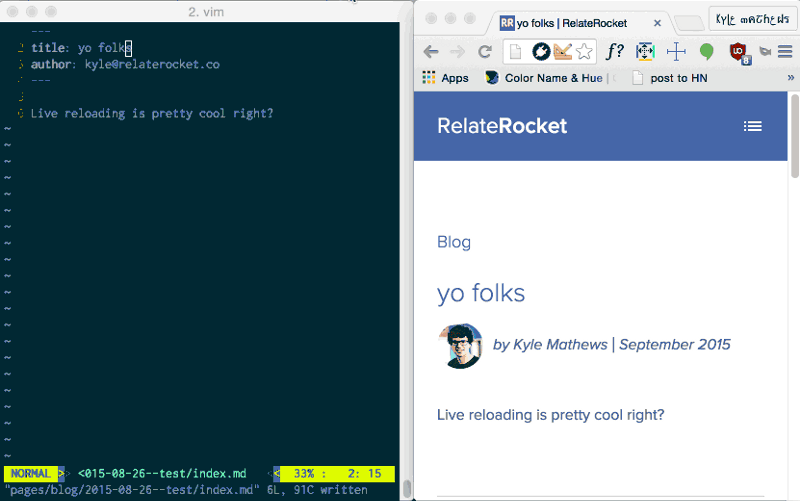The width and height of the screenshot is (800, 501).
Task: Click the author line kyle@relaterocket.co in vim
Action: click(126, 64)
